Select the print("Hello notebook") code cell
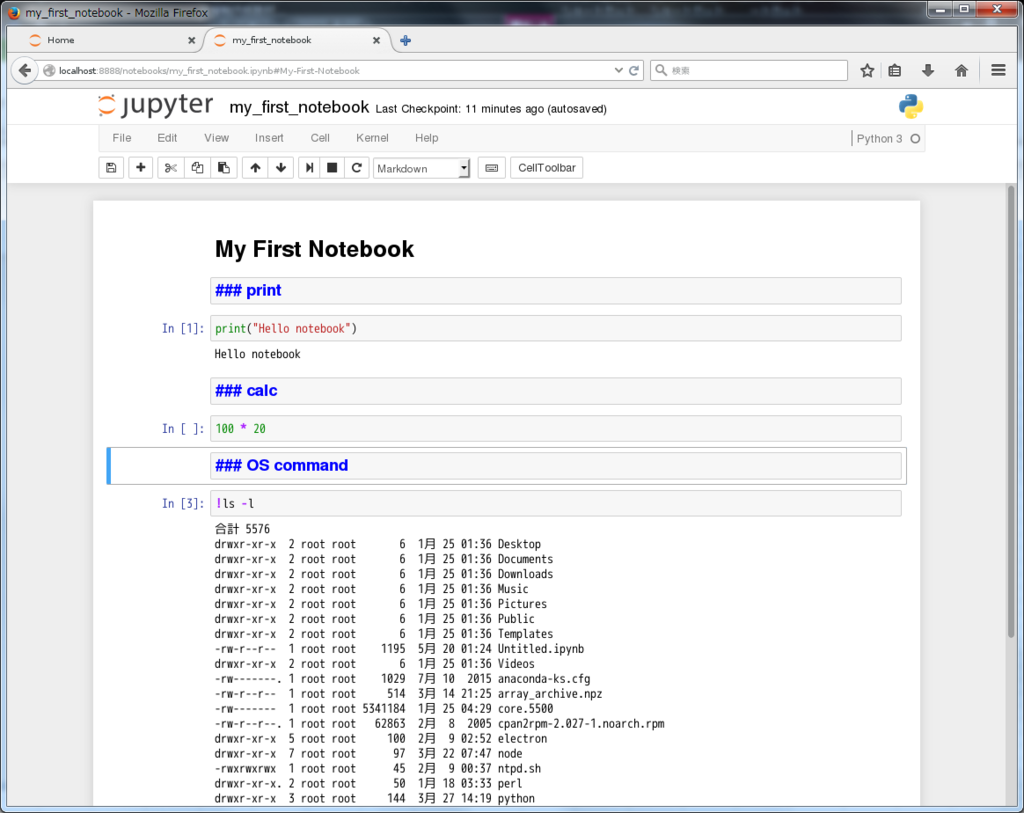1024x813 pixels. [556, 328]
